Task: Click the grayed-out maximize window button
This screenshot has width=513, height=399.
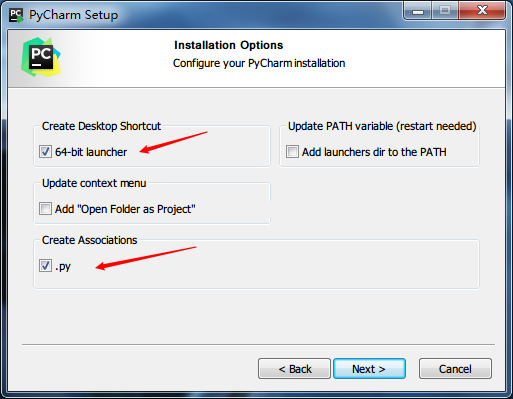Action: [445, 11]
